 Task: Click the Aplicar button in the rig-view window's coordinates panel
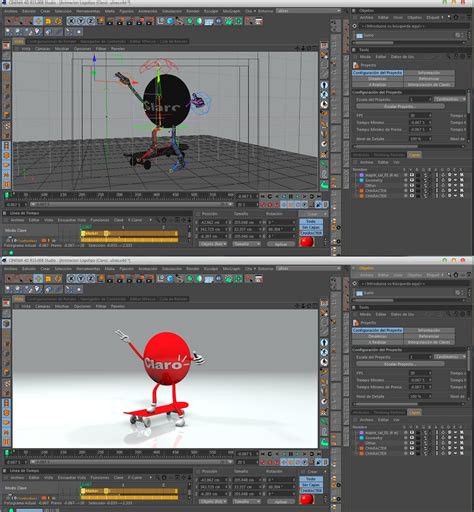tap(281, 244)
